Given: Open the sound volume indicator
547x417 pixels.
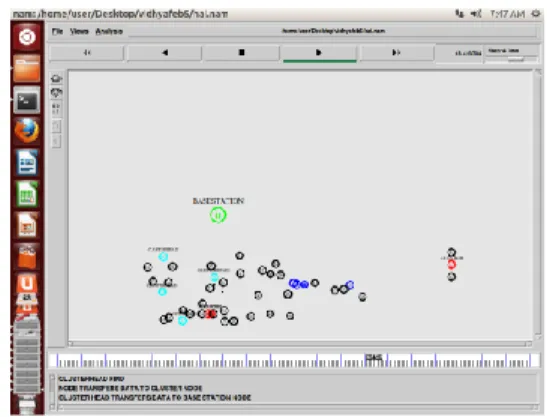Looking at the screenshot, I should 475,14.
